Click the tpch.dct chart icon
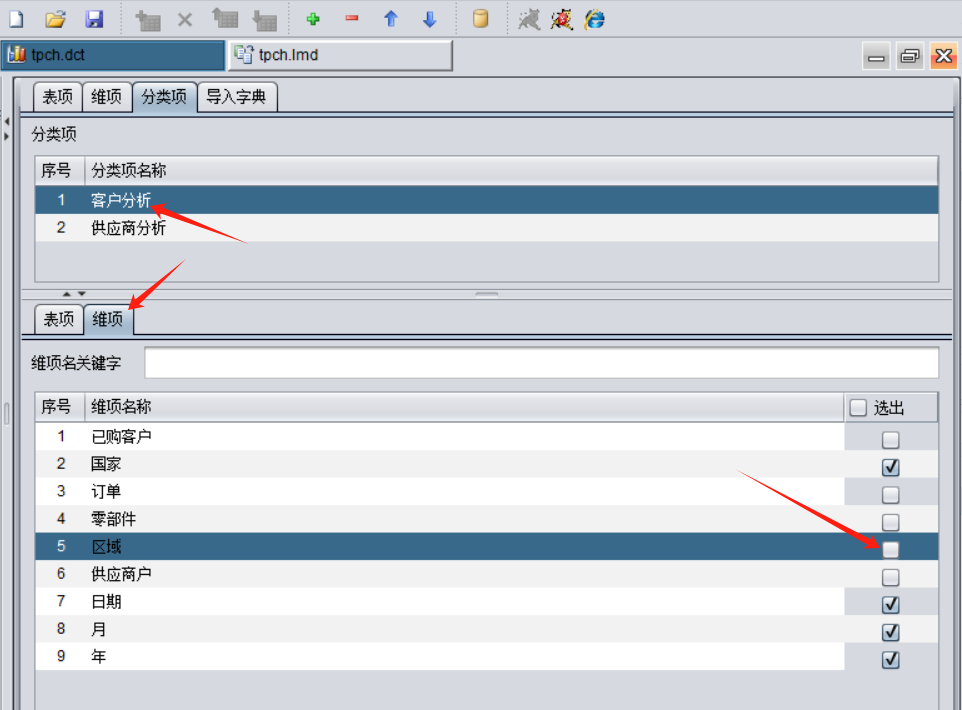This screenshot has height=710, width=962. [17, 55]
